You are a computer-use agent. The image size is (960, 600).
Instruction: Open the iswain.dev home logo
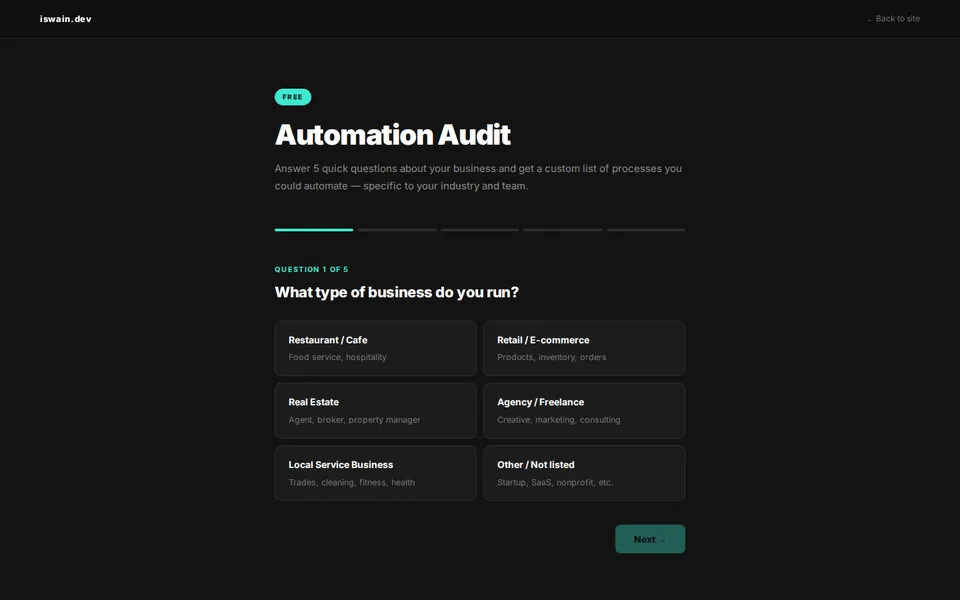click(x=66, y=19)
